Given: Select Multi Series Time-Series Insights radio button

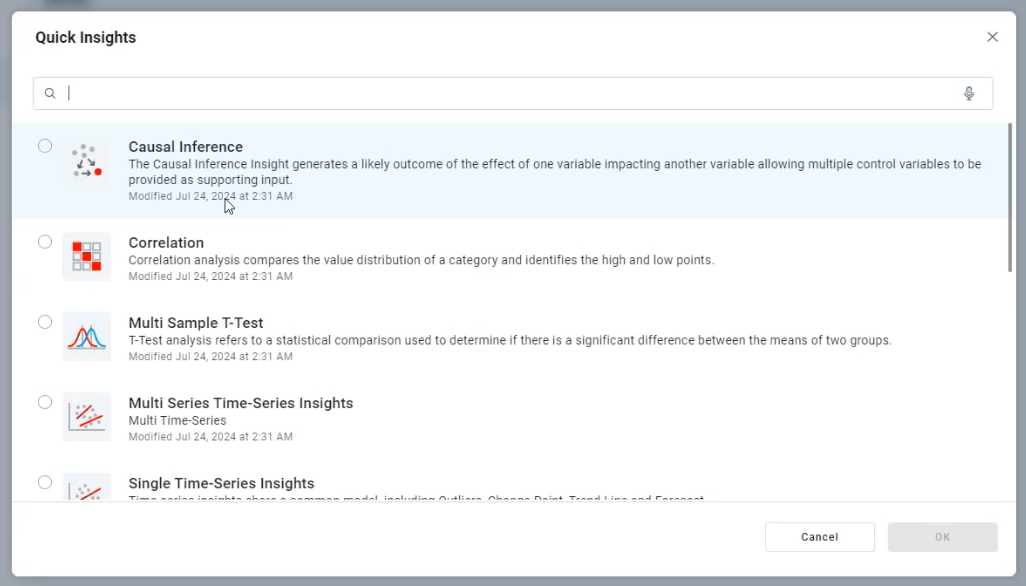Looking at the screenshot, I should [x=45, y=402].
